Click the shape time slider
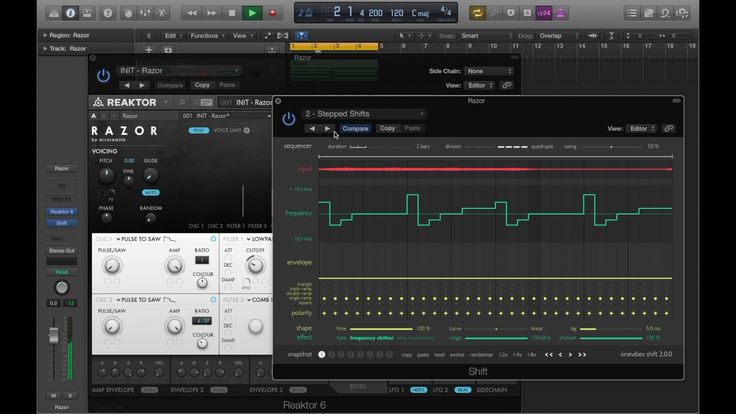The width and height of the screenshot is (736, 414). tap(381, 329)
